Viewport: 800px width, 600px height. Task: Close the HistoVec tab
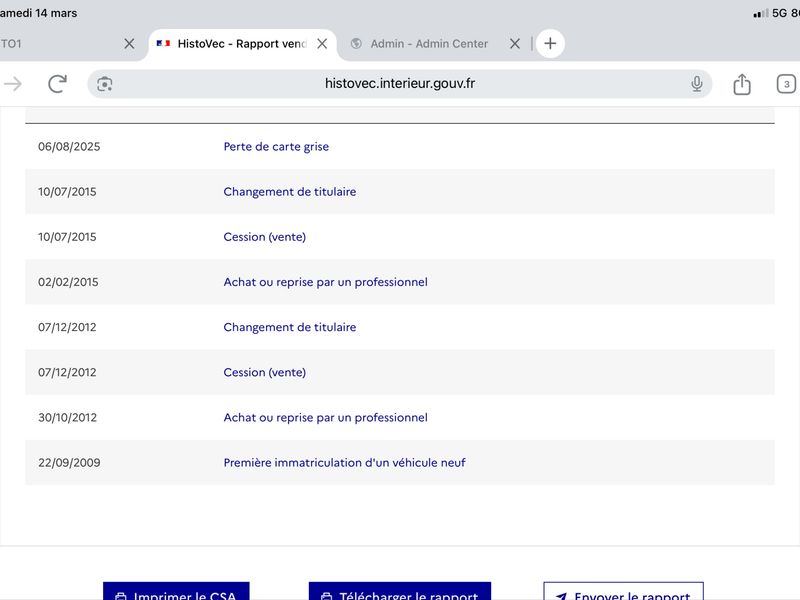pos(322,44)
